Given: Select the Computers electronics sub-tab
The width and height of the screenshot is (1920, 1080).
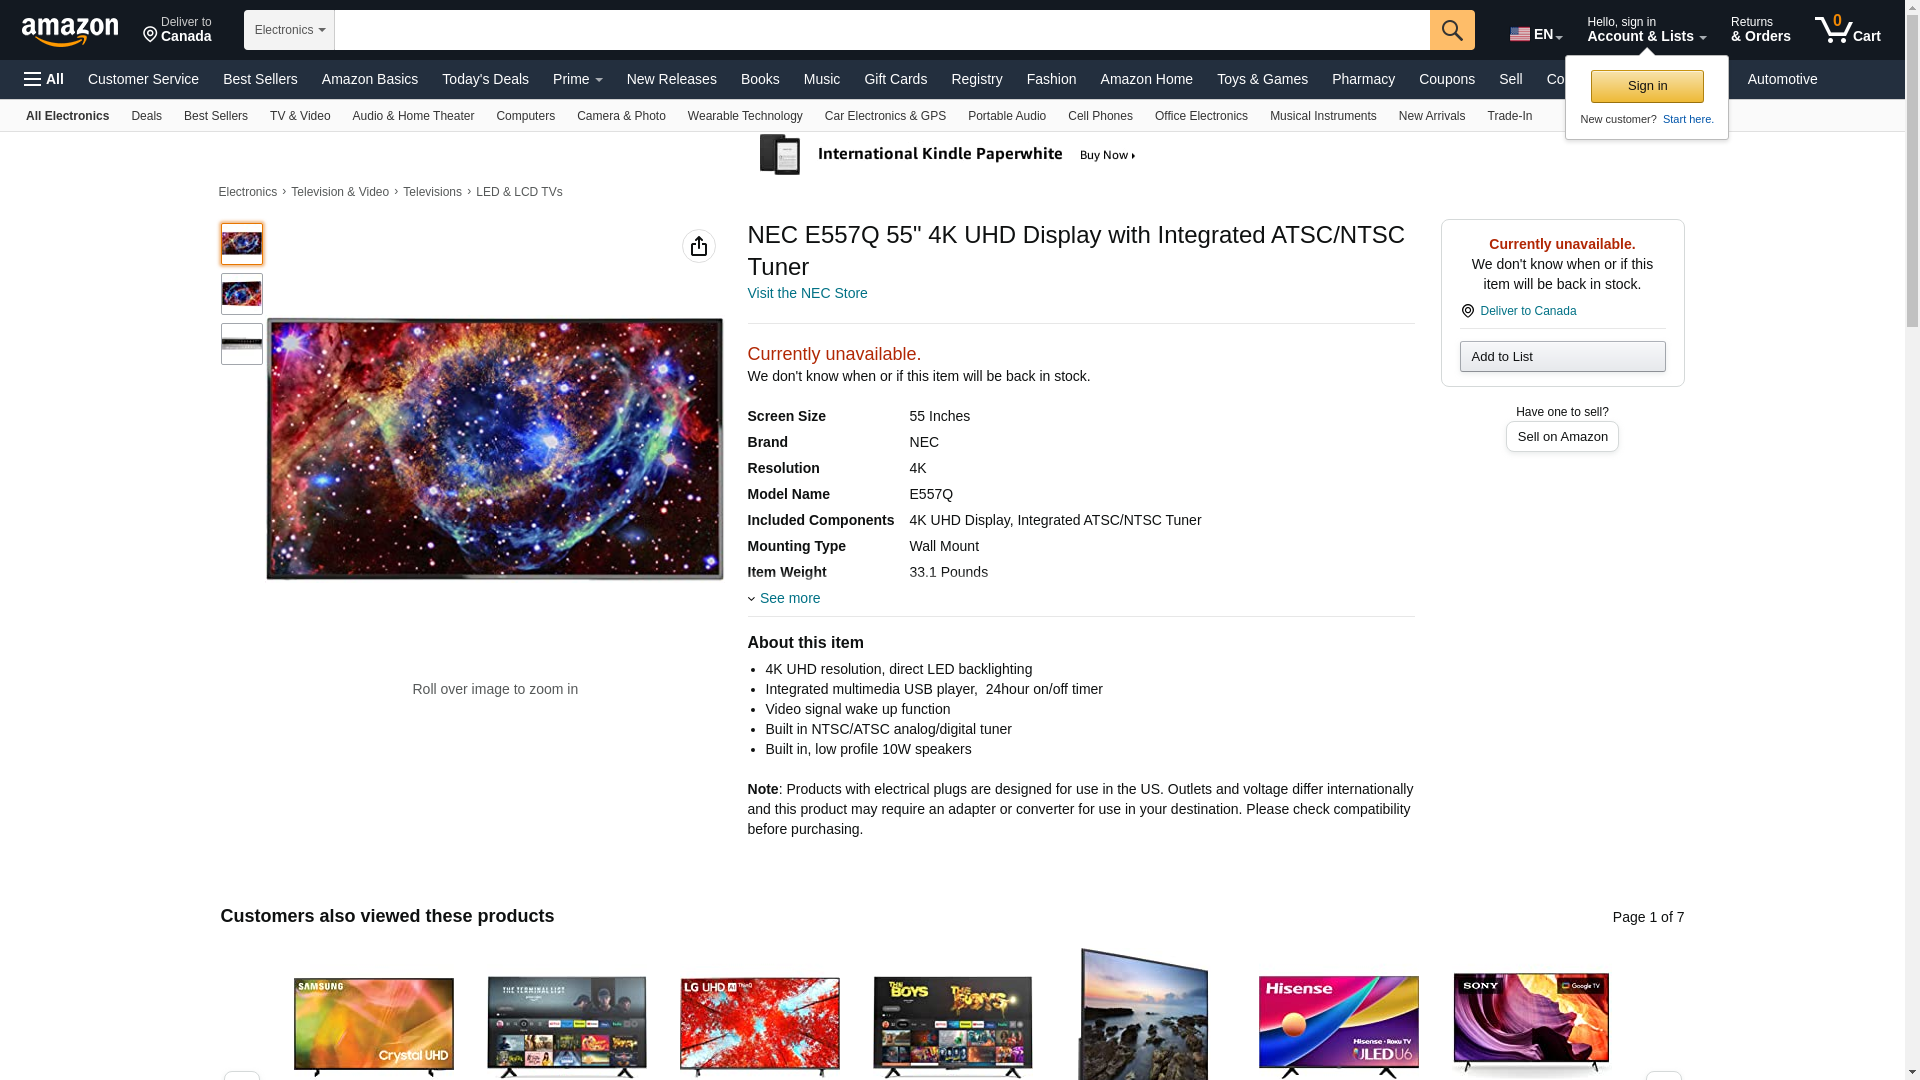Looking at the screenshot, I should pyautogui.click(x=525, y=116).
